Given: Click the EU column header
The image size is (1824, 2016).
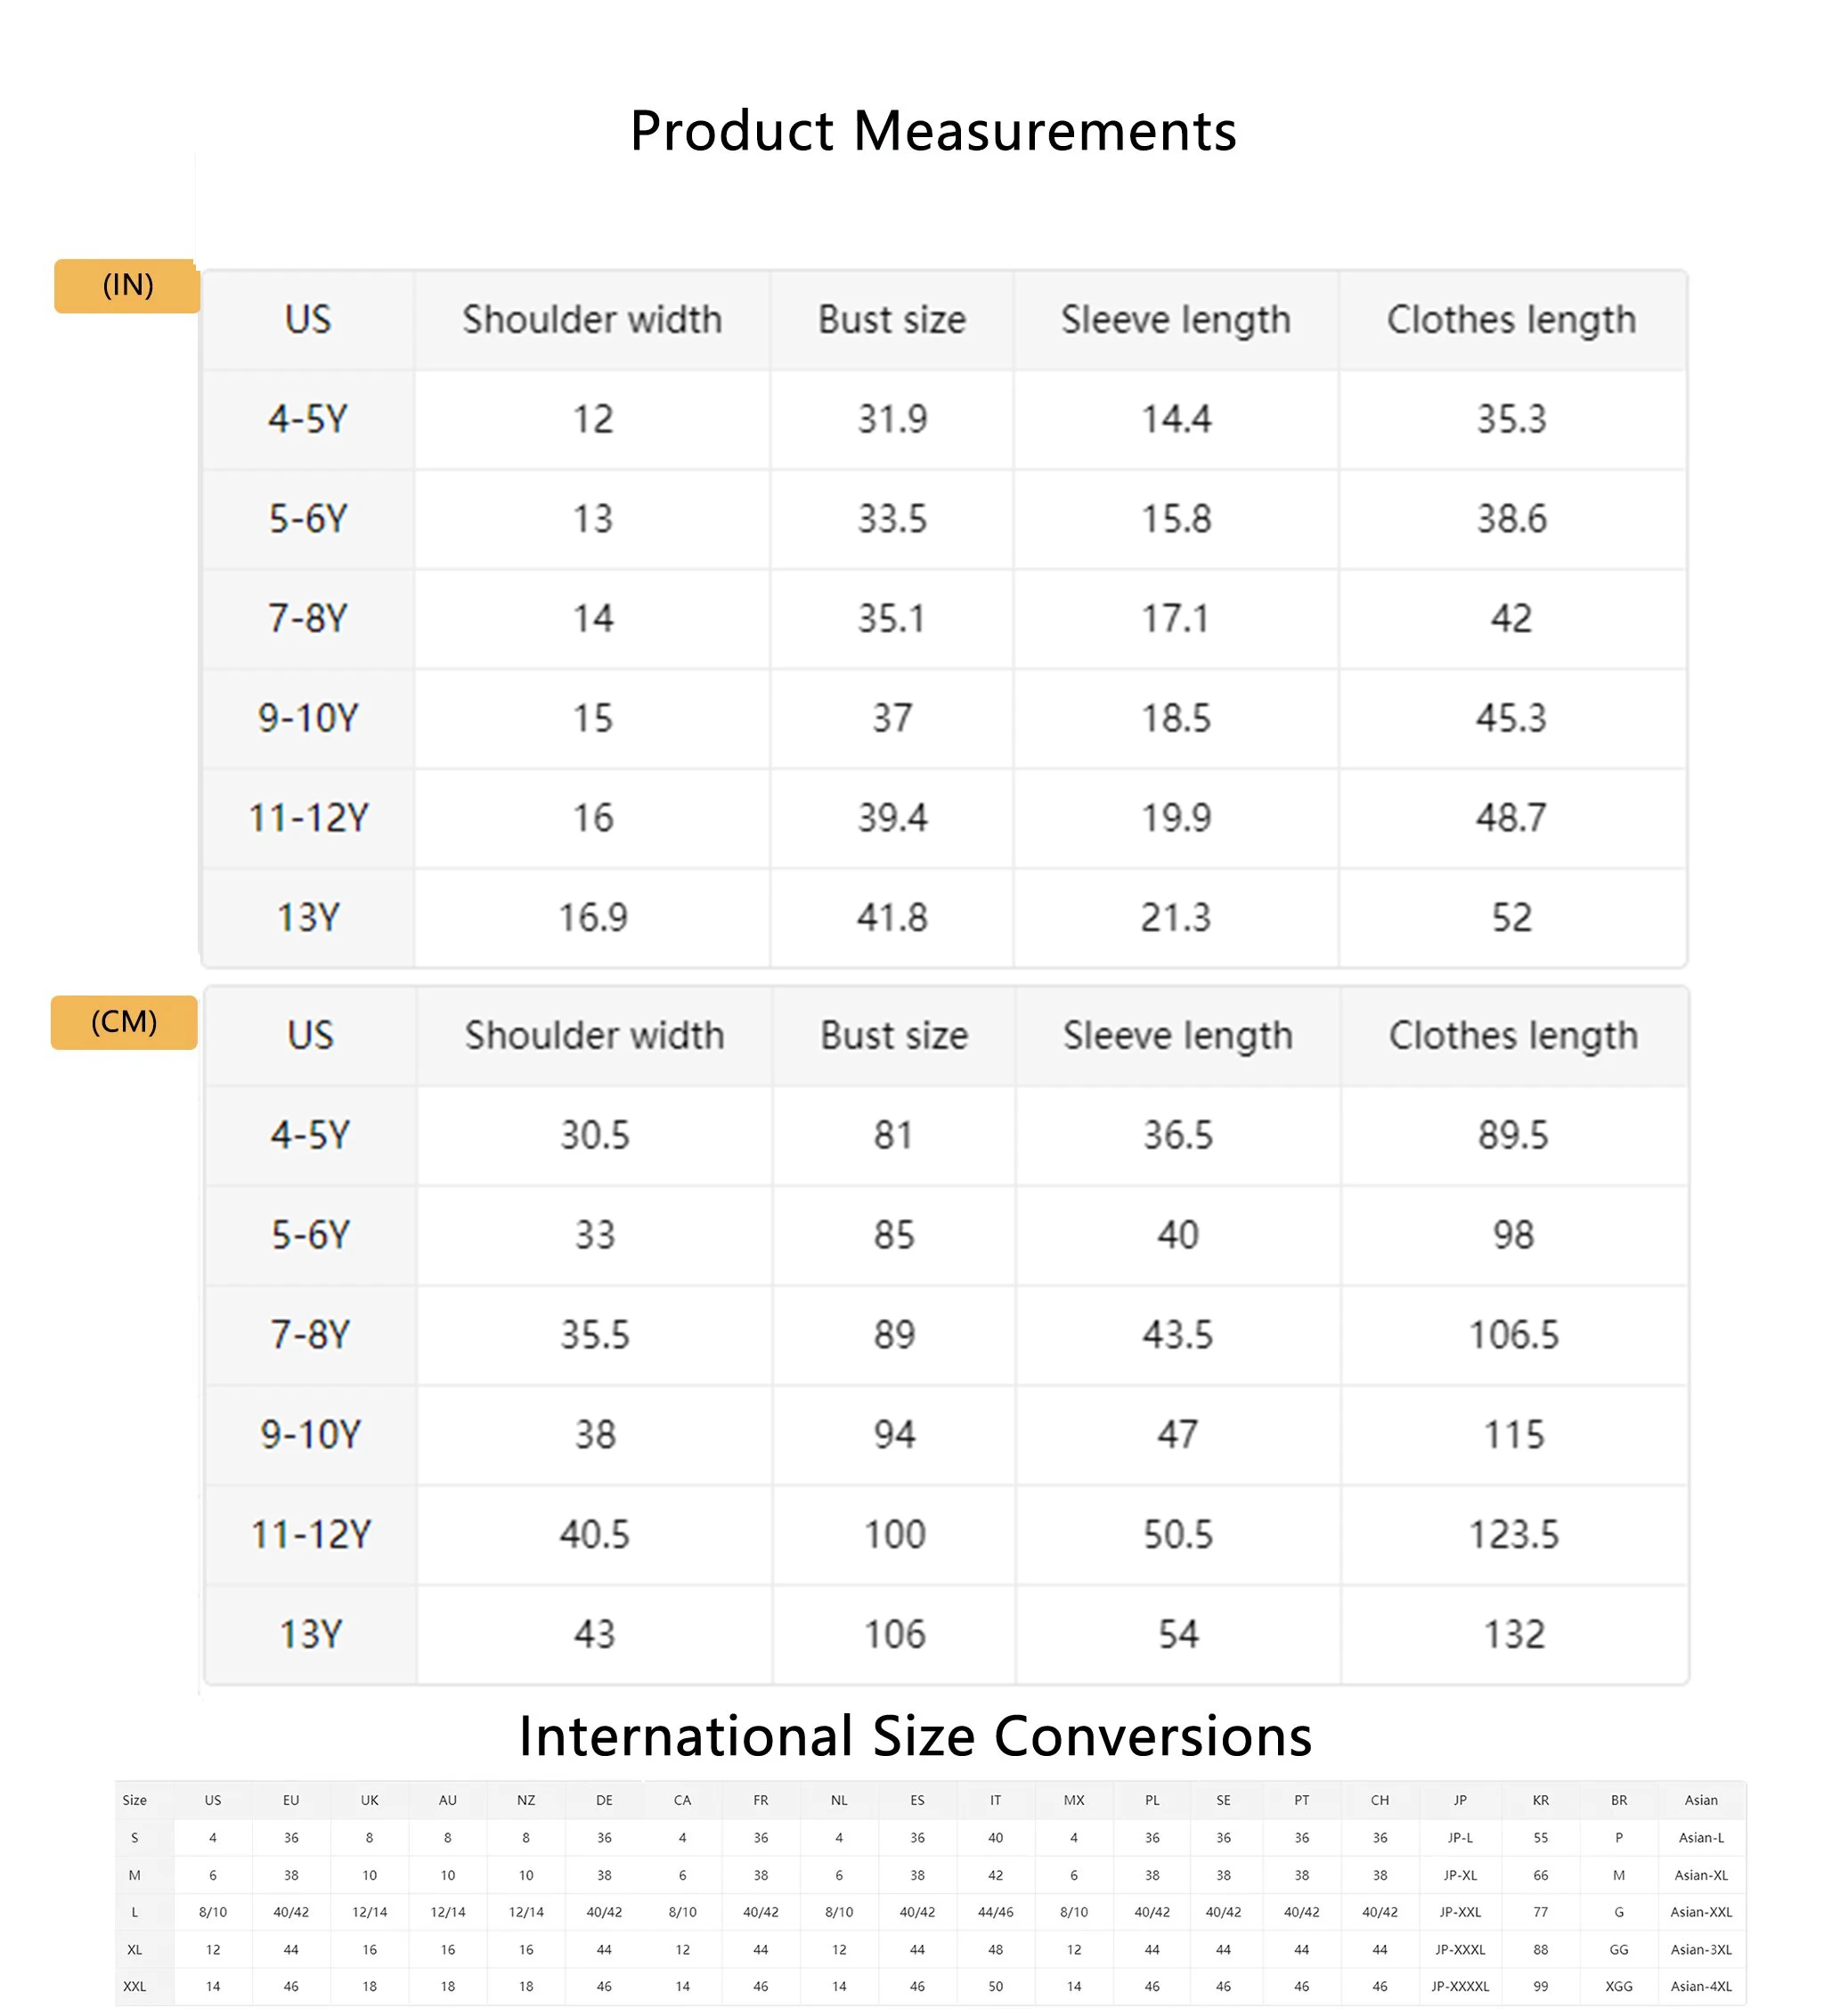Looking at the screenshot, I should 291,1800.
